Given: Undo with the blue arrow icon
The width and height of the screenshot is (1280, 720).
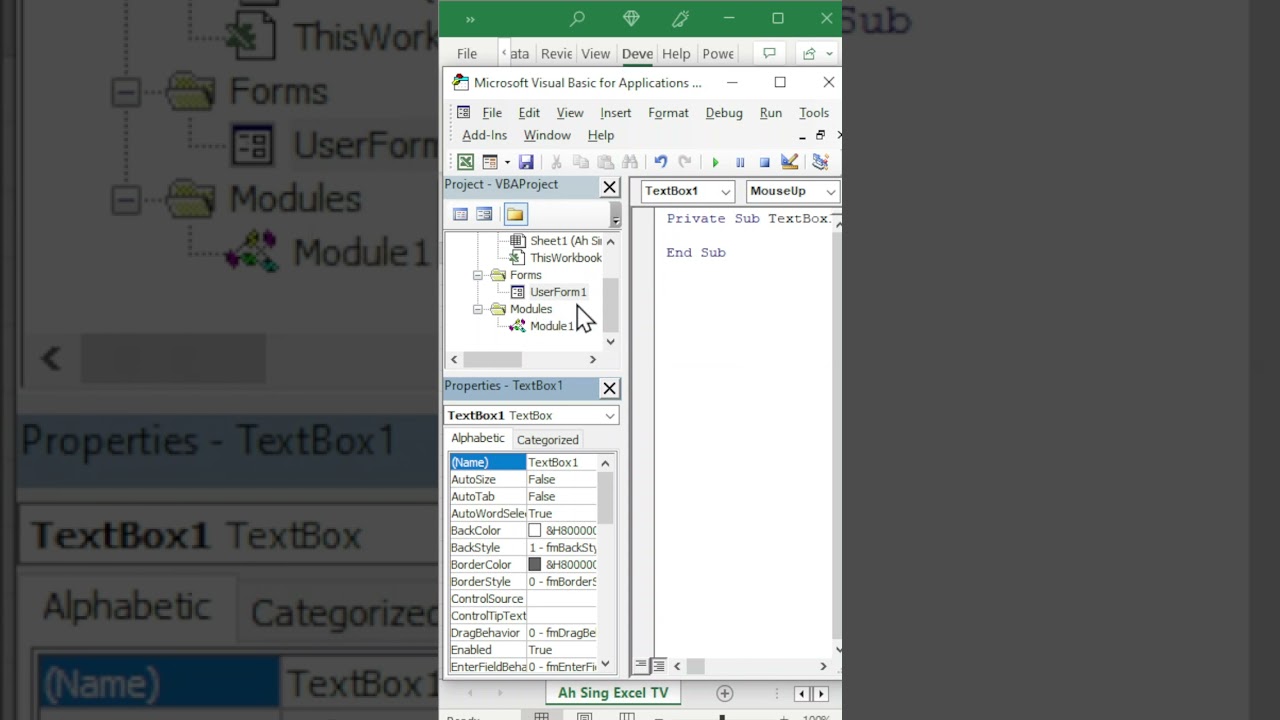Looking at the screenshot, I should (x=661, y=162).
